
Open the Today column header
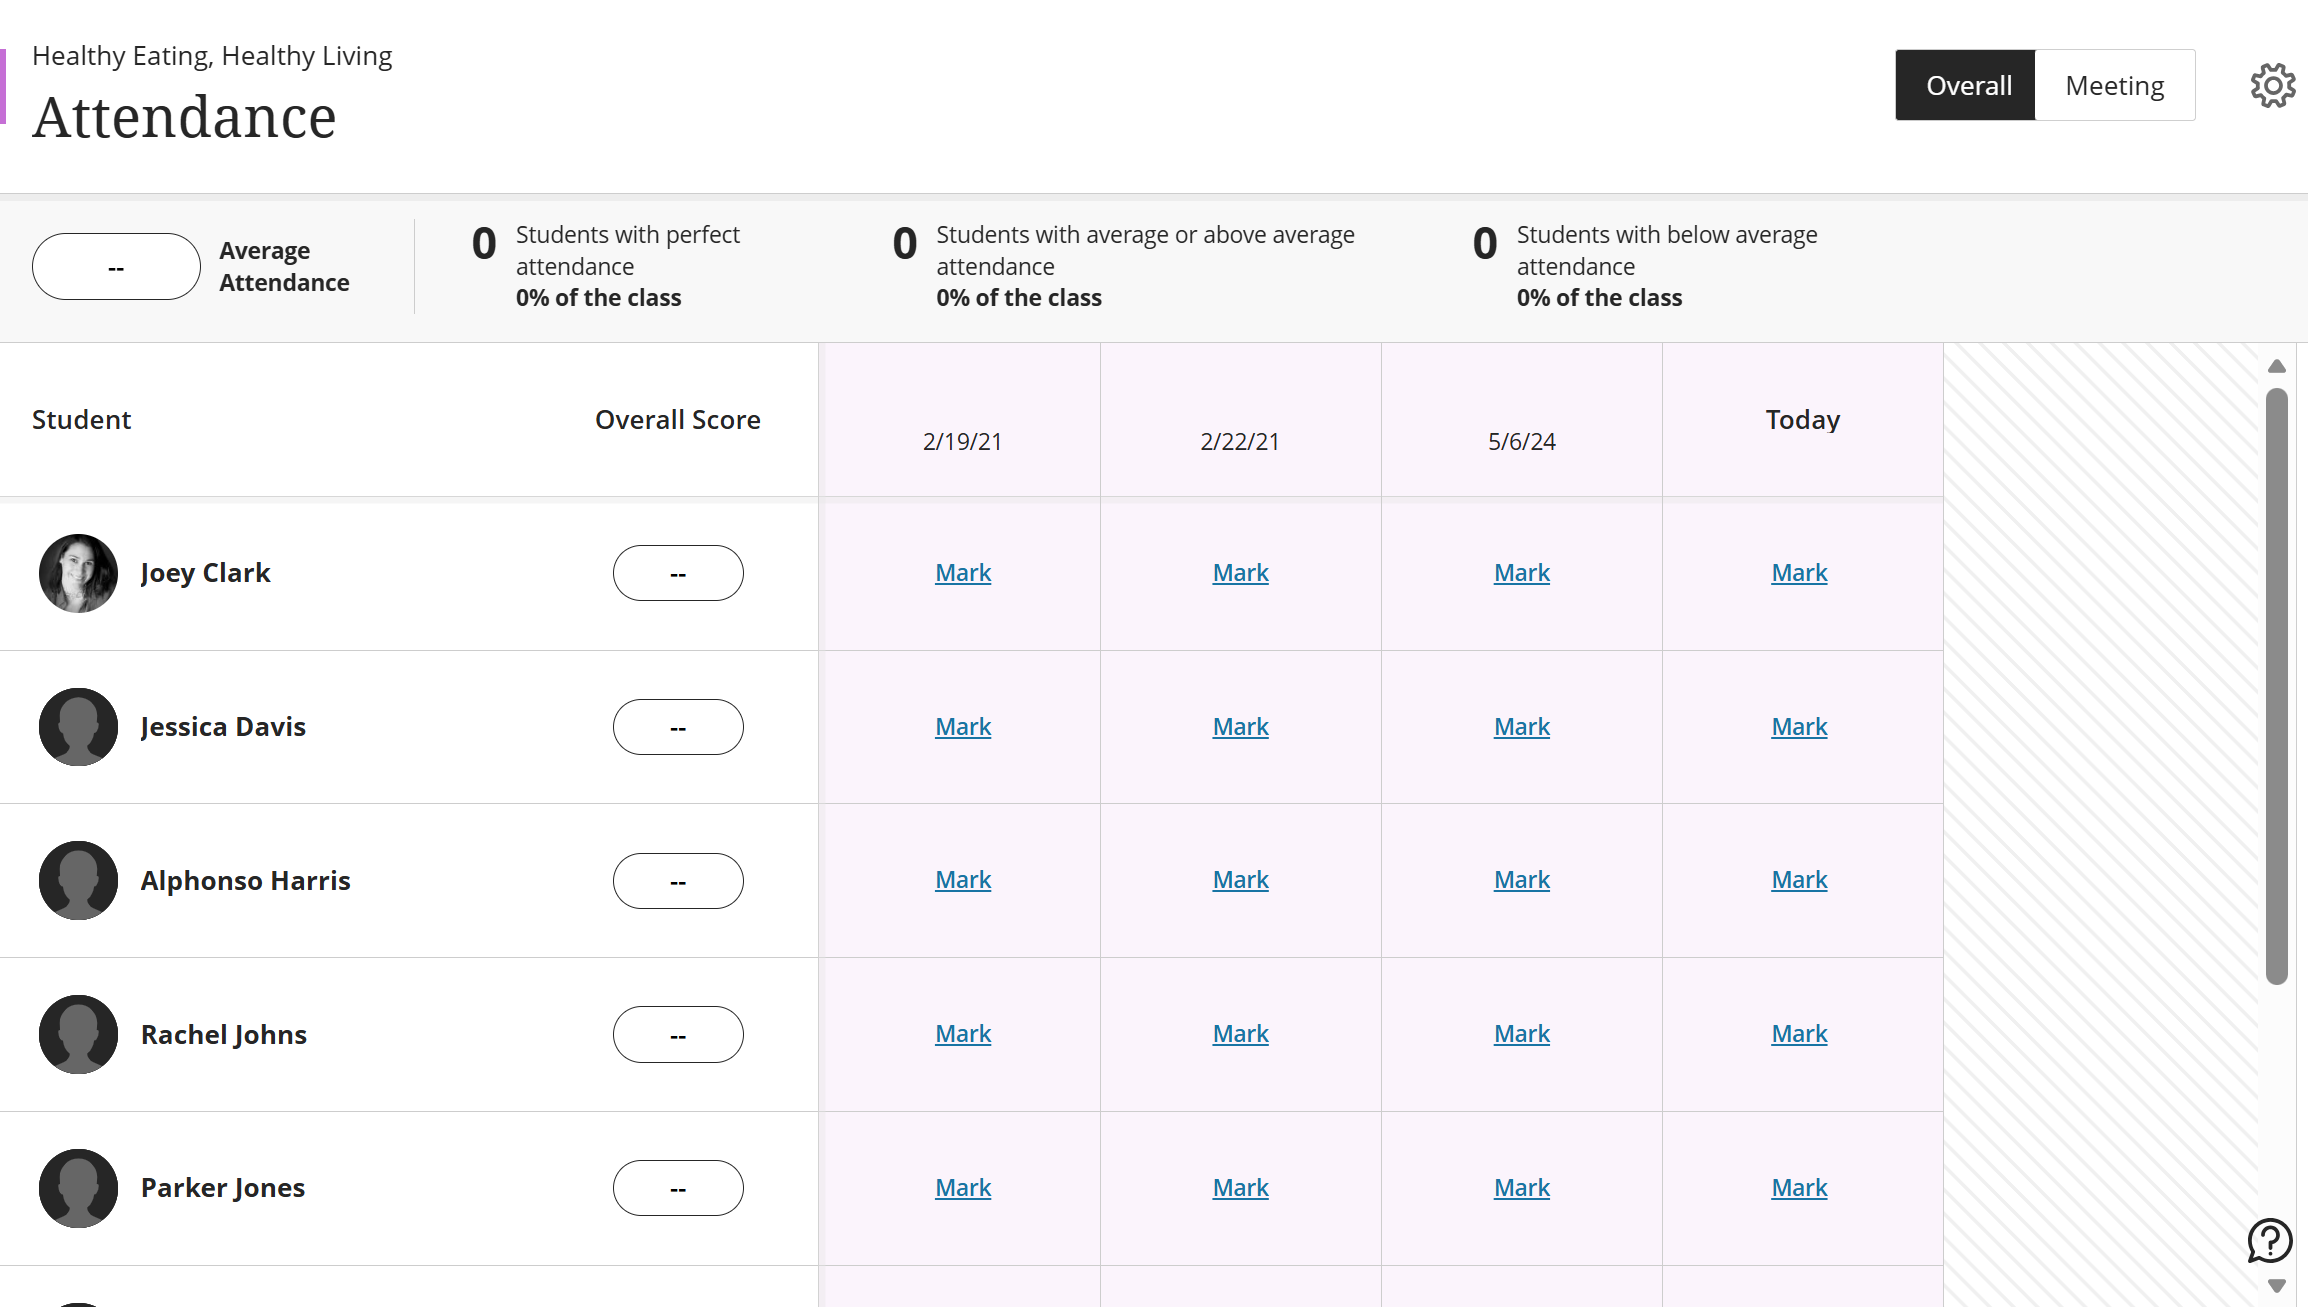pyautogui.click(x=1802, y=420)
